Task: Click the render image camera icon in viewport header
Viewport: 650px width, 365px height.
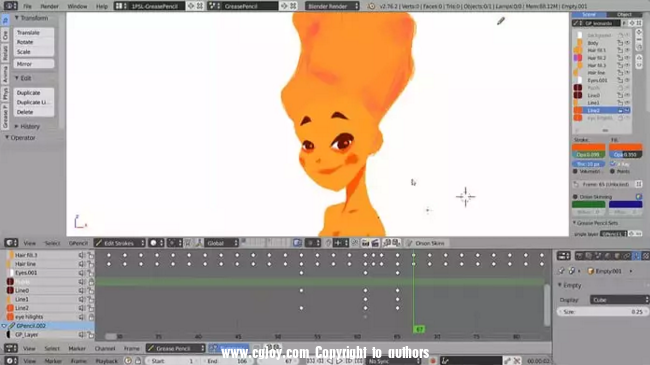Action: pos(365,243)
